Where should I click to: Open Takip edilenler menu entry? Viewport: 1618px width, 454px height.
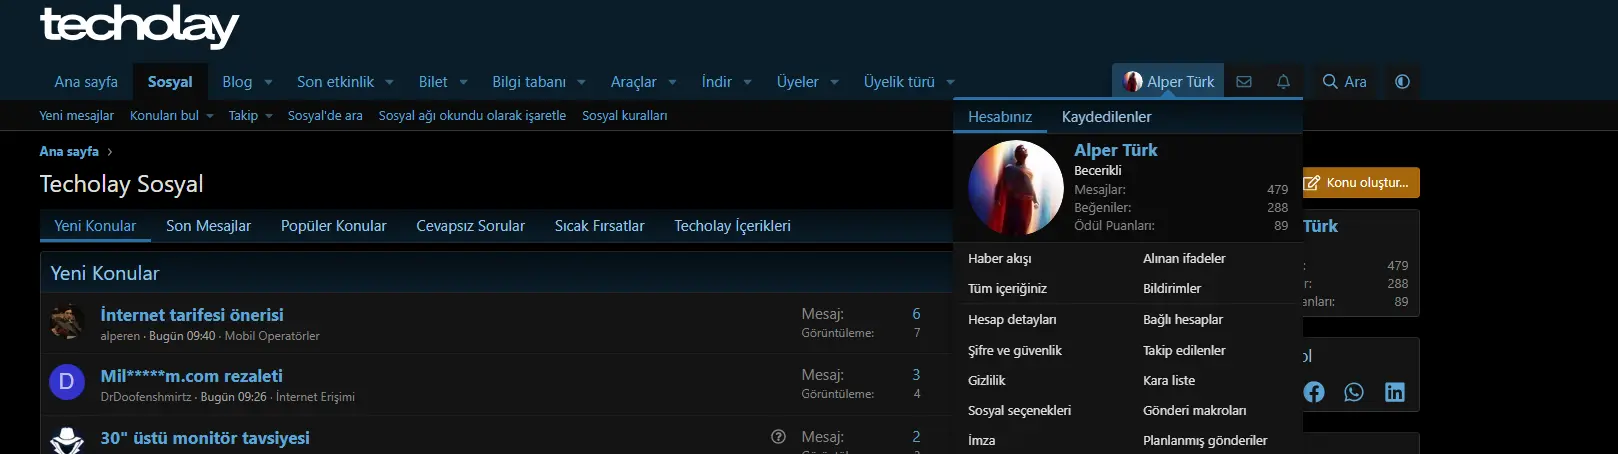[1184, 351]
